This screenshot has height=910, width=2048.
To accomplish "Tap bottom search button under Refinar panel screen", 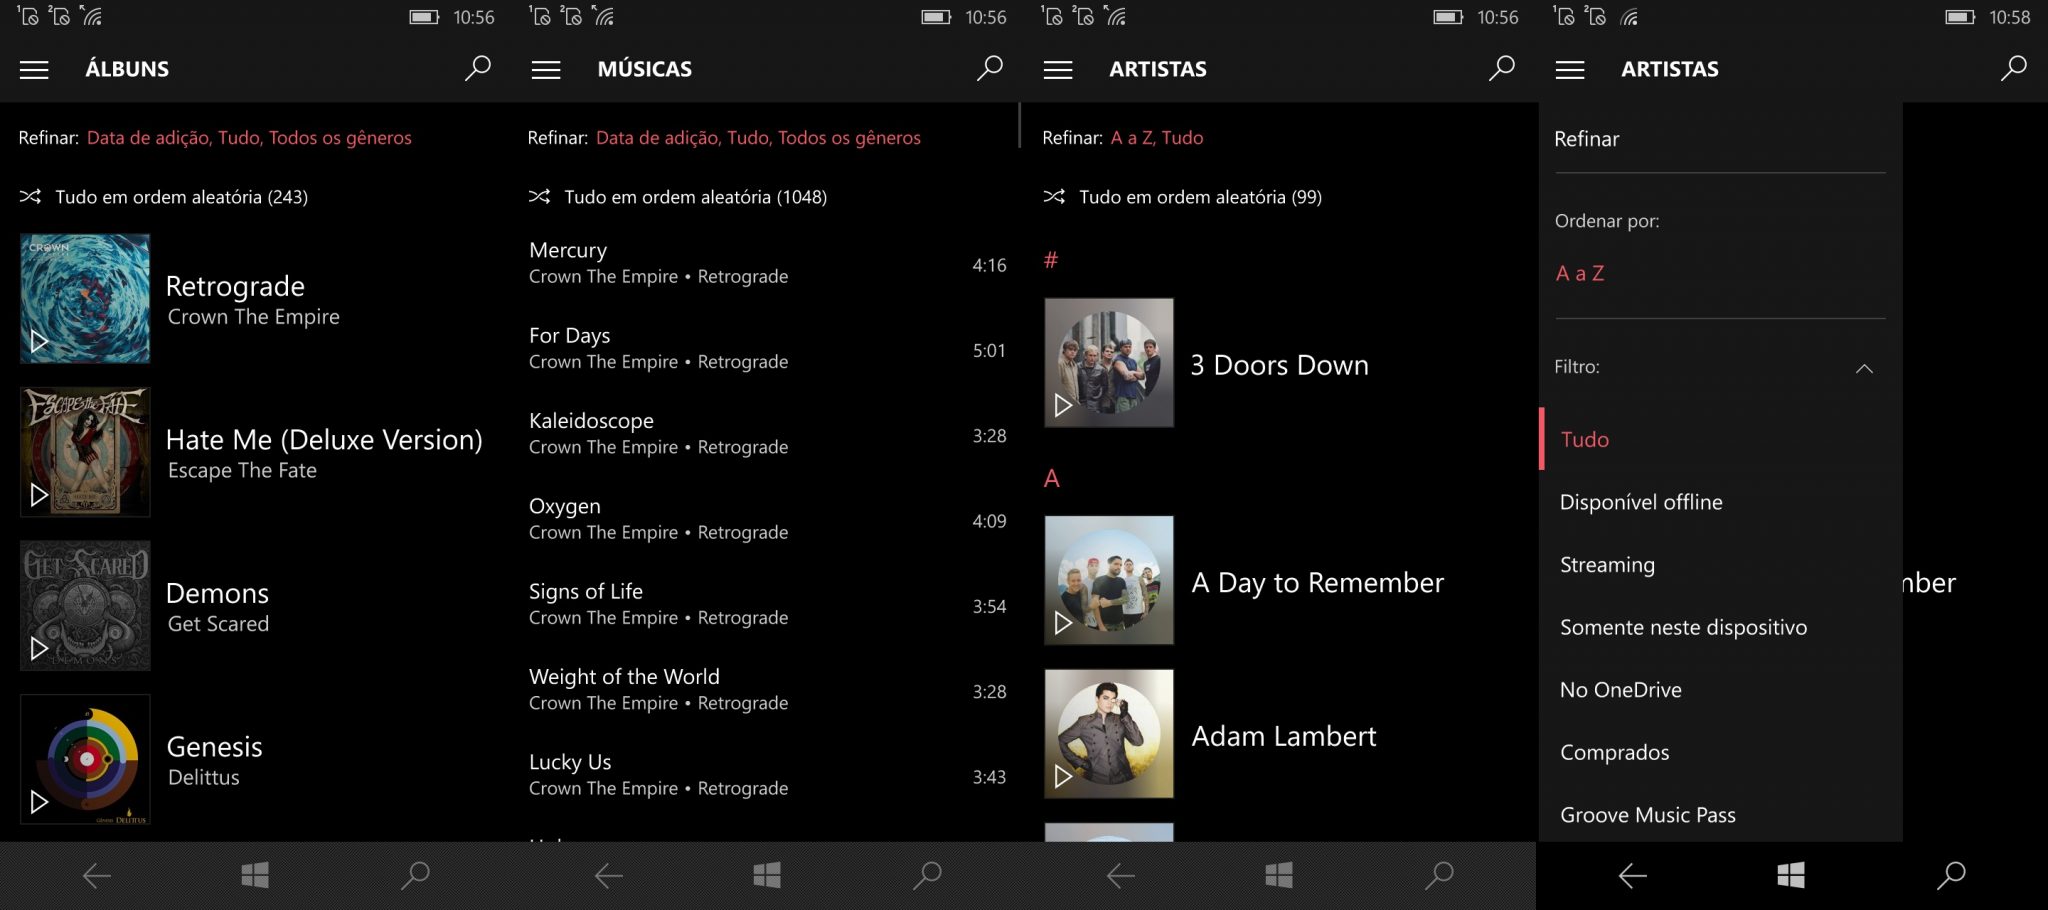I will tap(1951, 876).
